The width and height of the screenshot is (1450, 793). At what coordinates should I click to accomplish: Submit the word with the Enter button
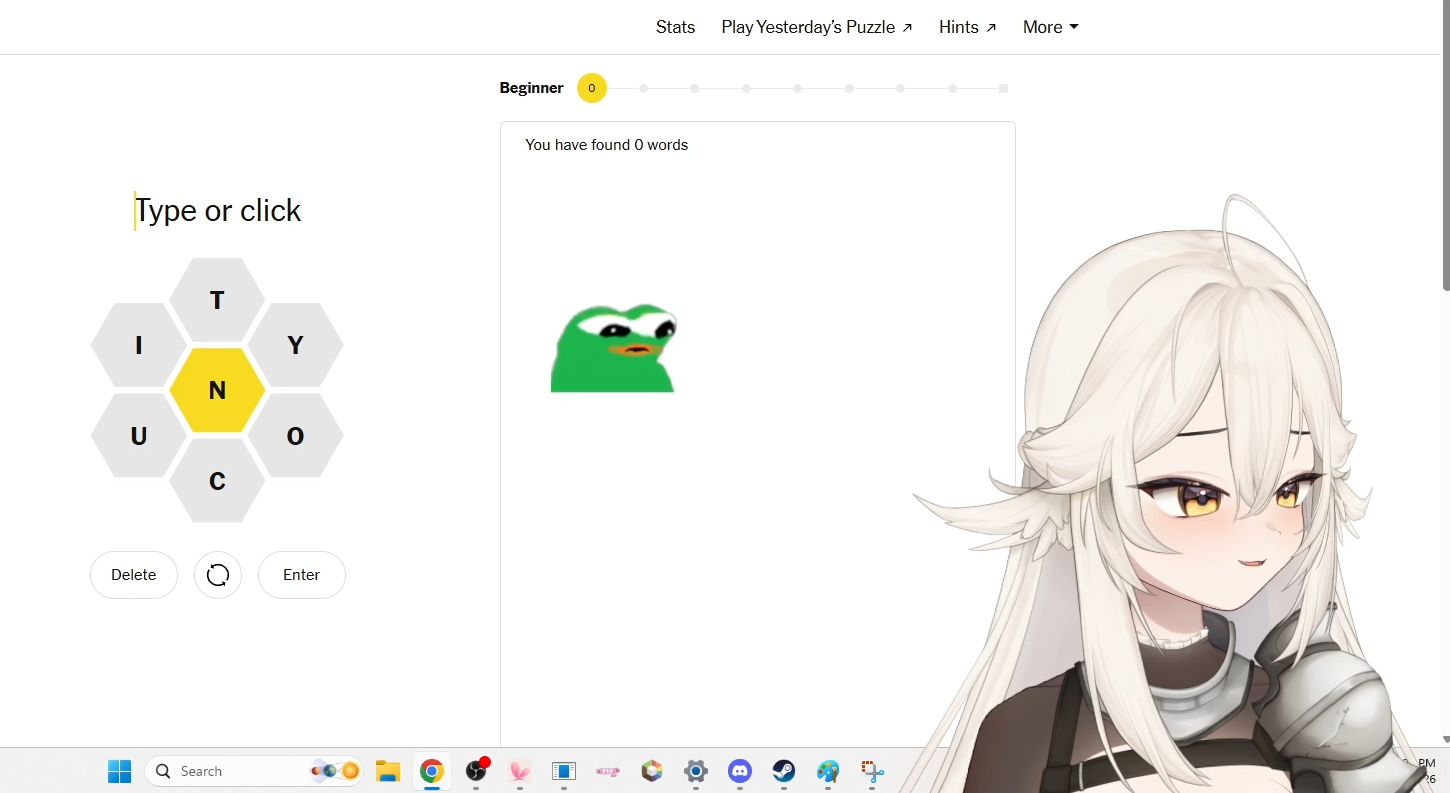(302, 575)
